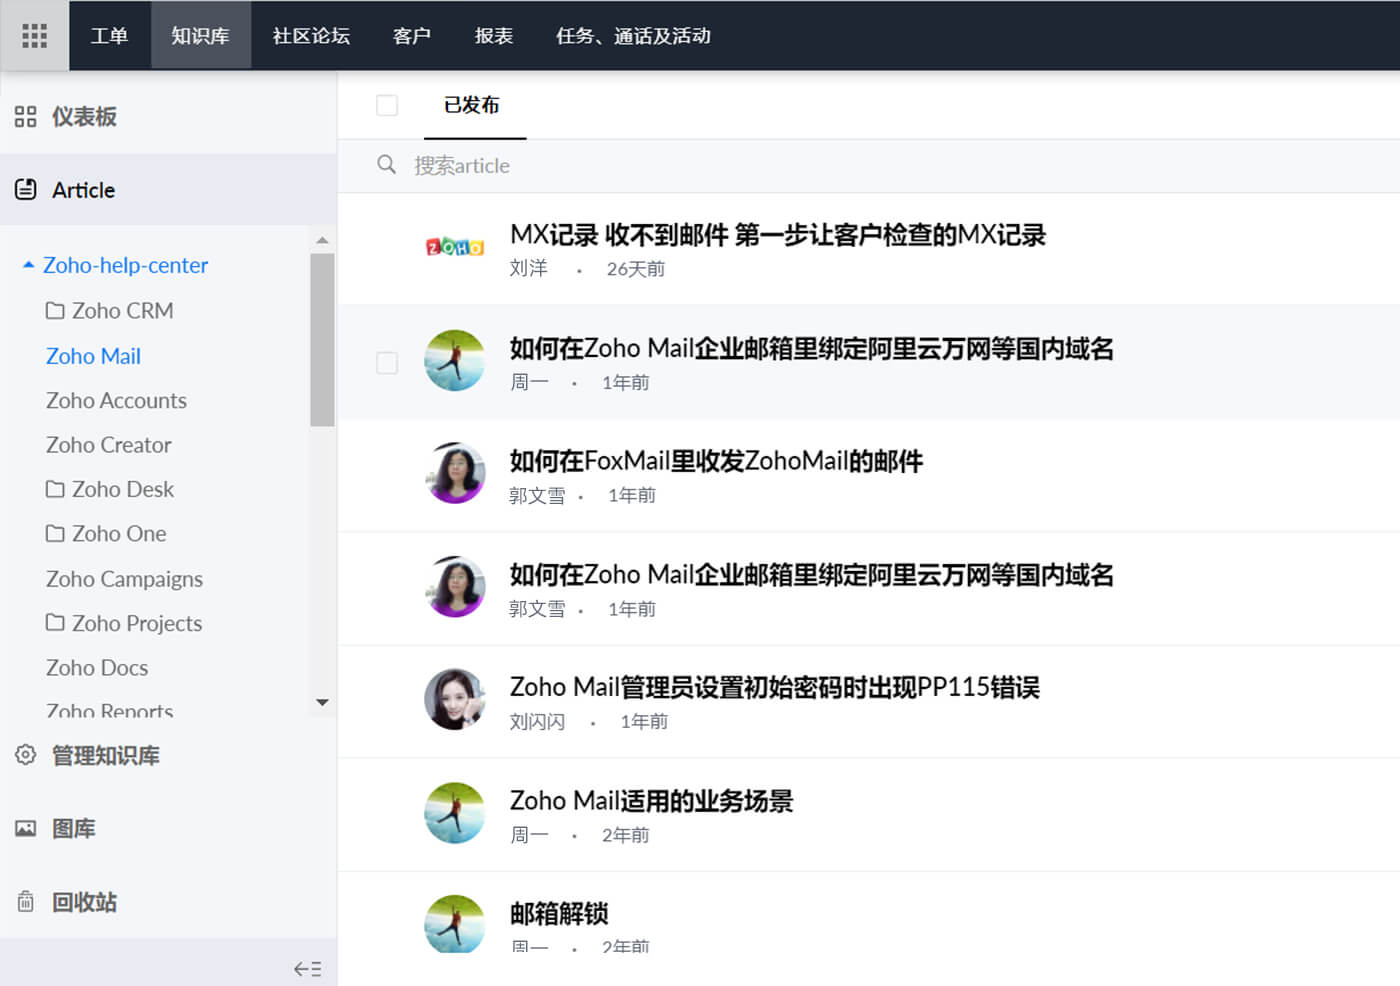Collapse sidebar with the arrow icon
1400x986 pixels.
pyautogui.click(x=307, y=969)
